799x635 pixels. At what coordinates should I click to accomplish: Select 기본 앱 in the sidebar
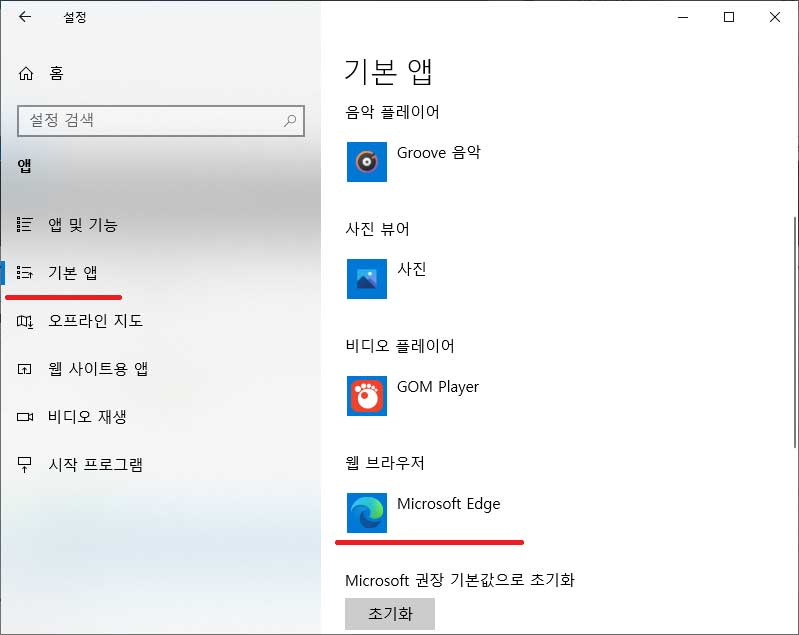pyautogui.click(x=72, y=273)
